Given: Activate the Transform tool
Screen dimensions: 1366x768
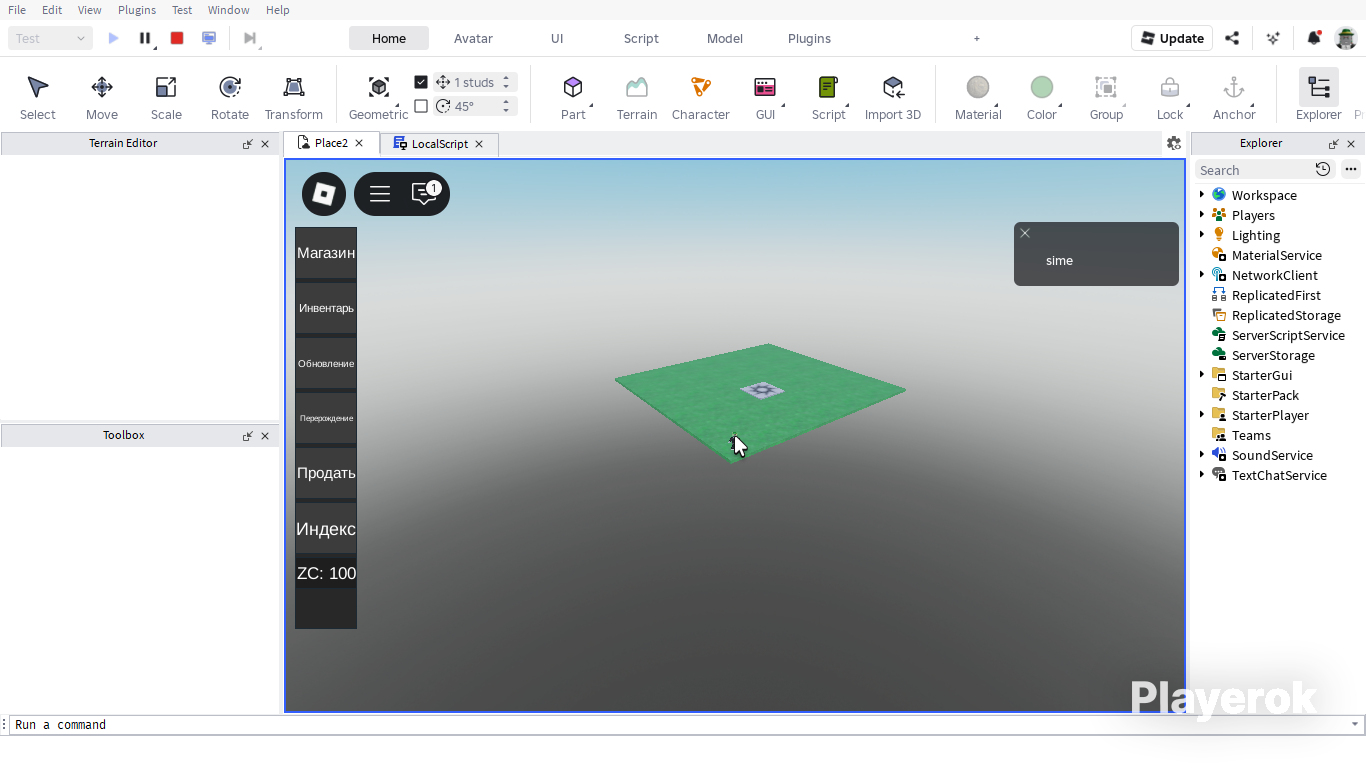Looking at the screenshot, I should tap(294, 97).
